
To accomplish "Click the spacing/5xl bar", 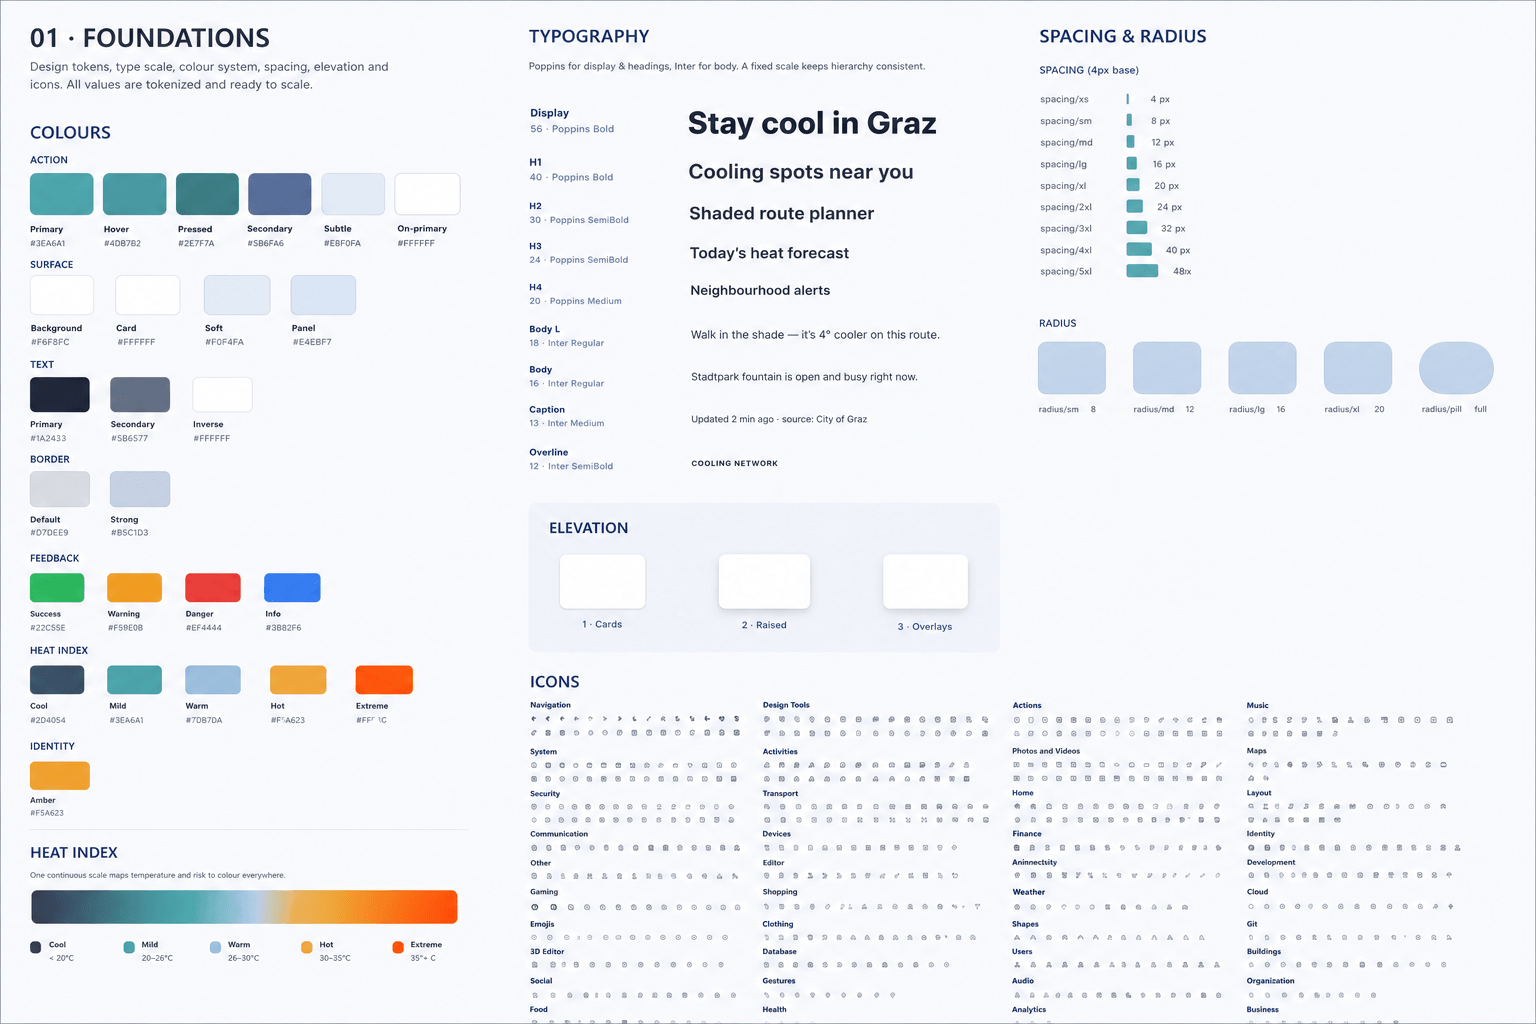I will point(1142,271).
